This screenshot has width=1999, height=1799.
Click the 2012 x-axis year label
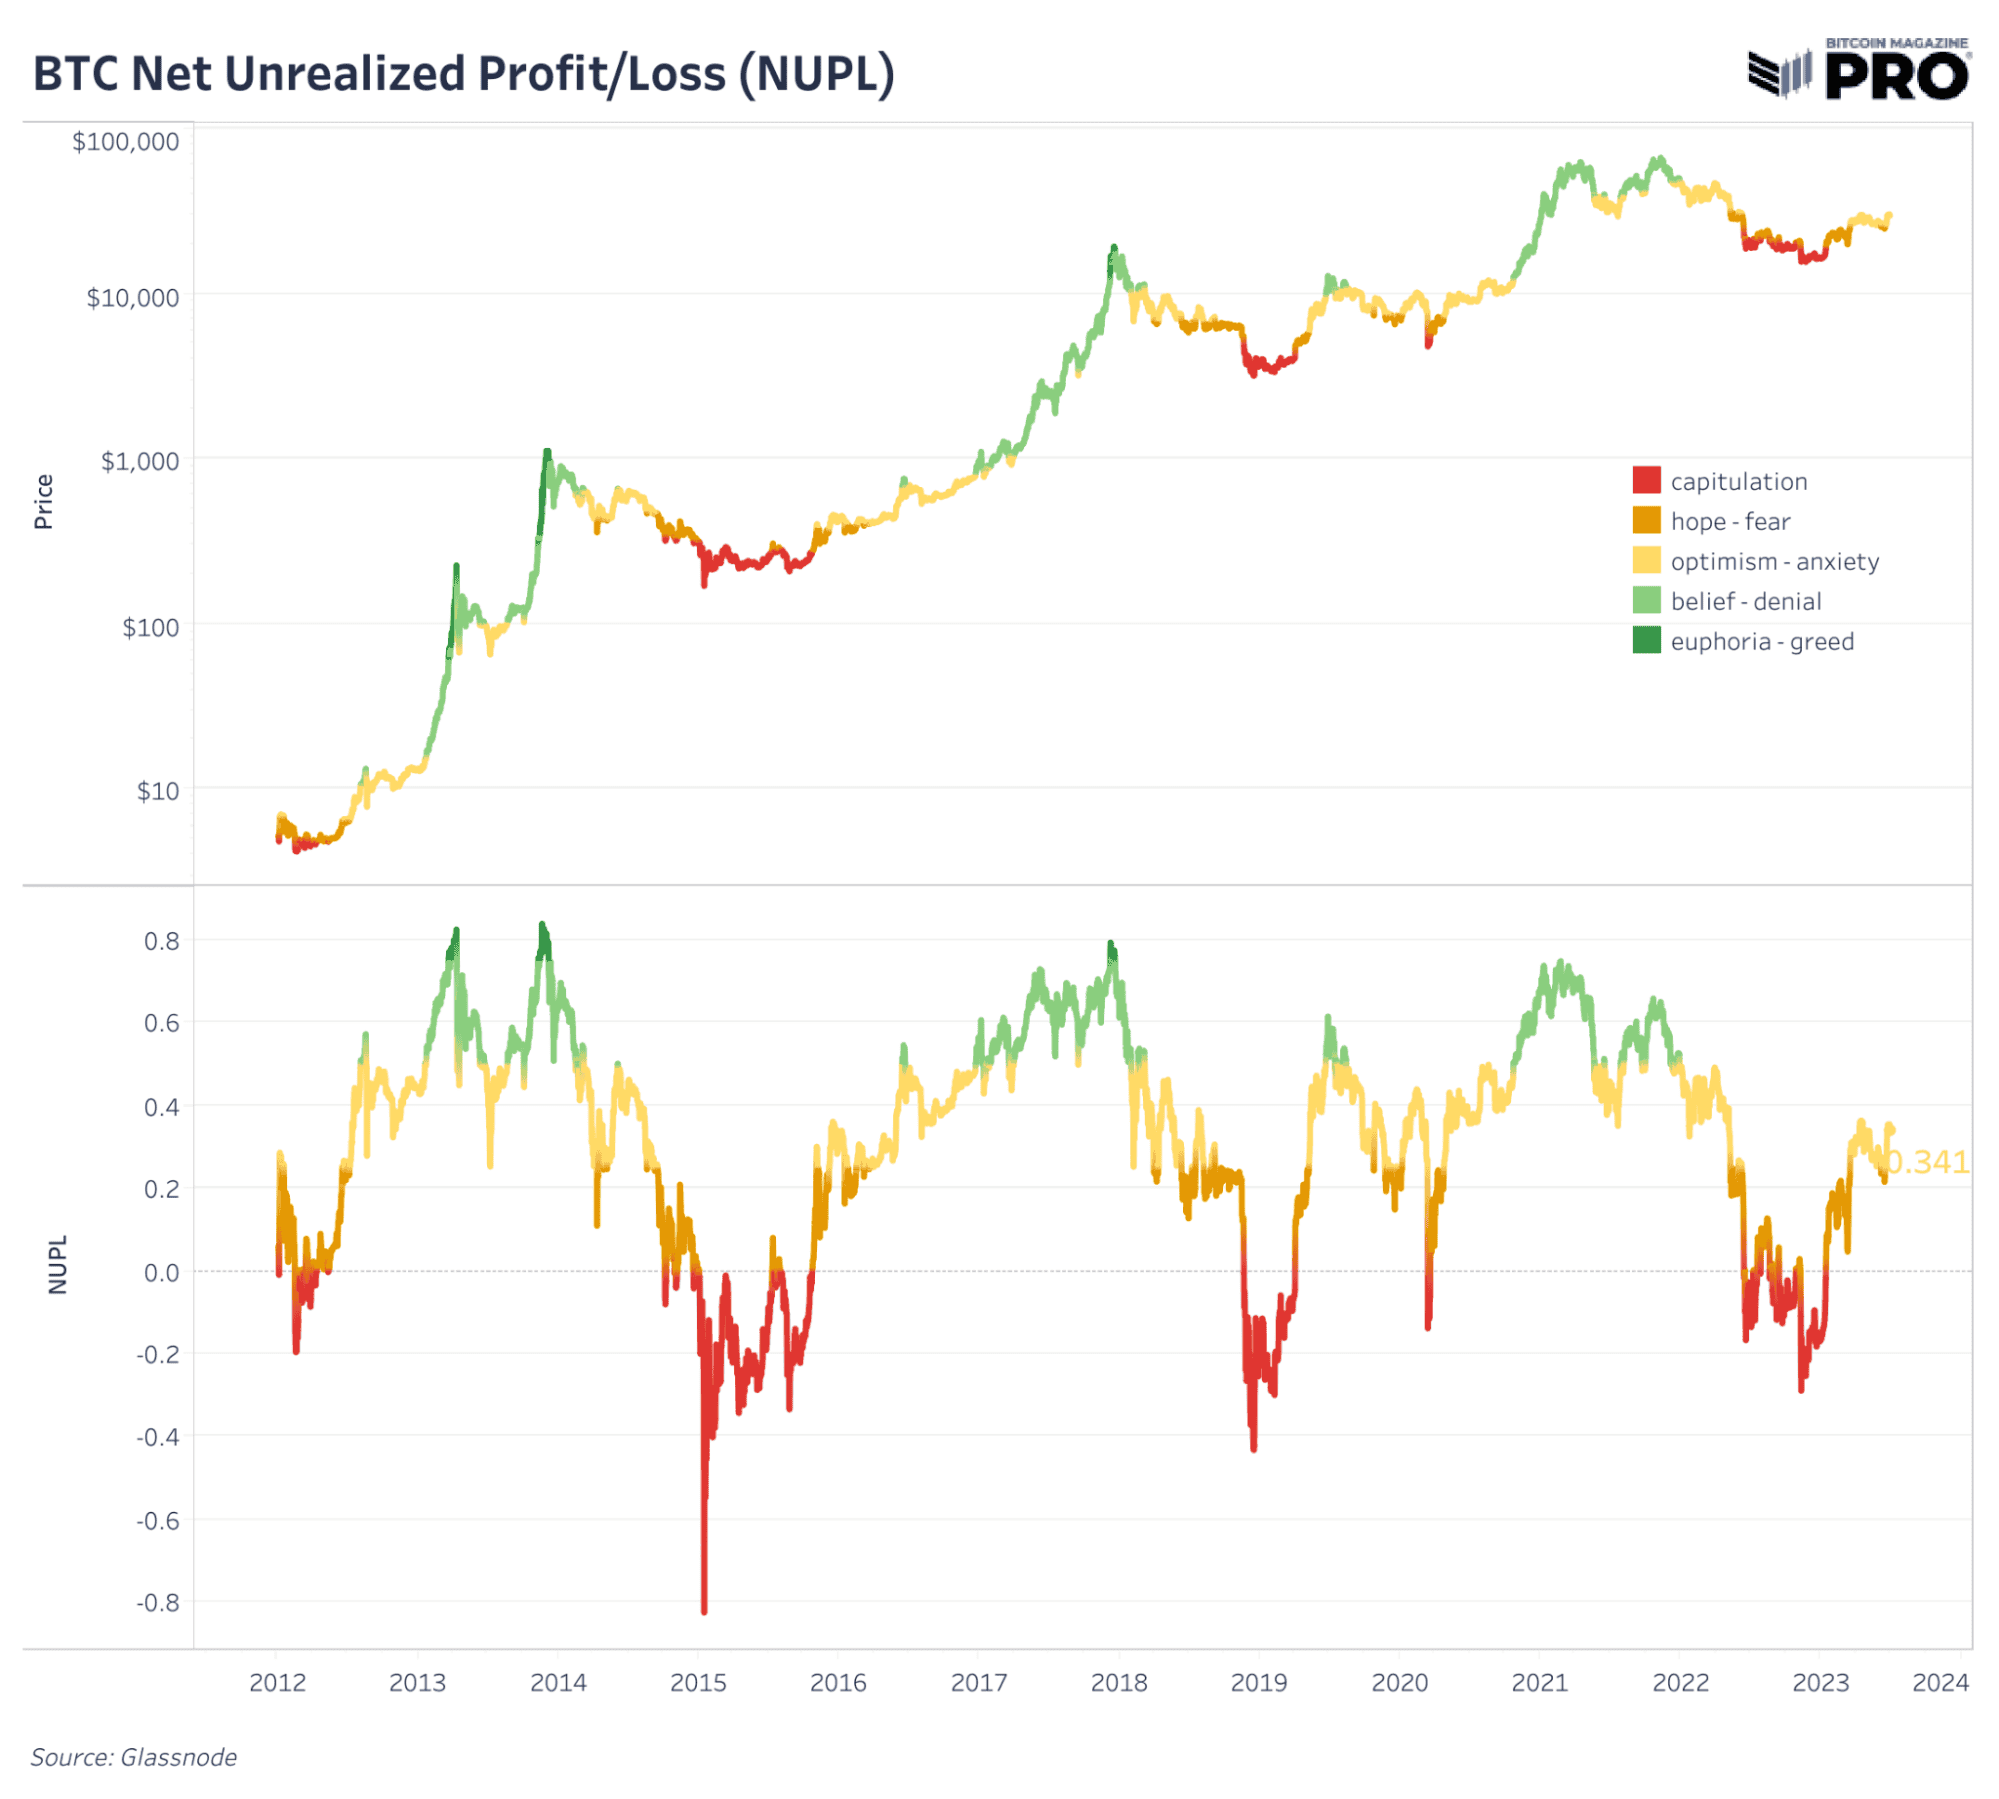(x=277, y=1682)
